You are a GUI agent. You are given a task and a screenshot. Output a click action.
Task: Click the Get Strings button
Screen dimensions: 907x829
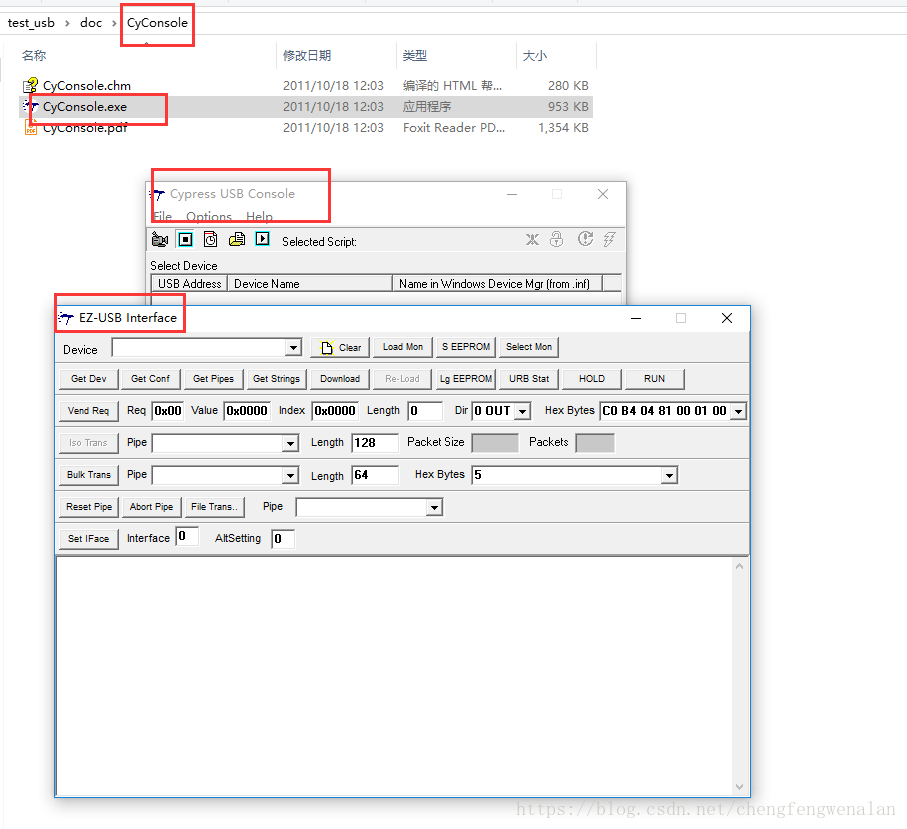(276, 379)
